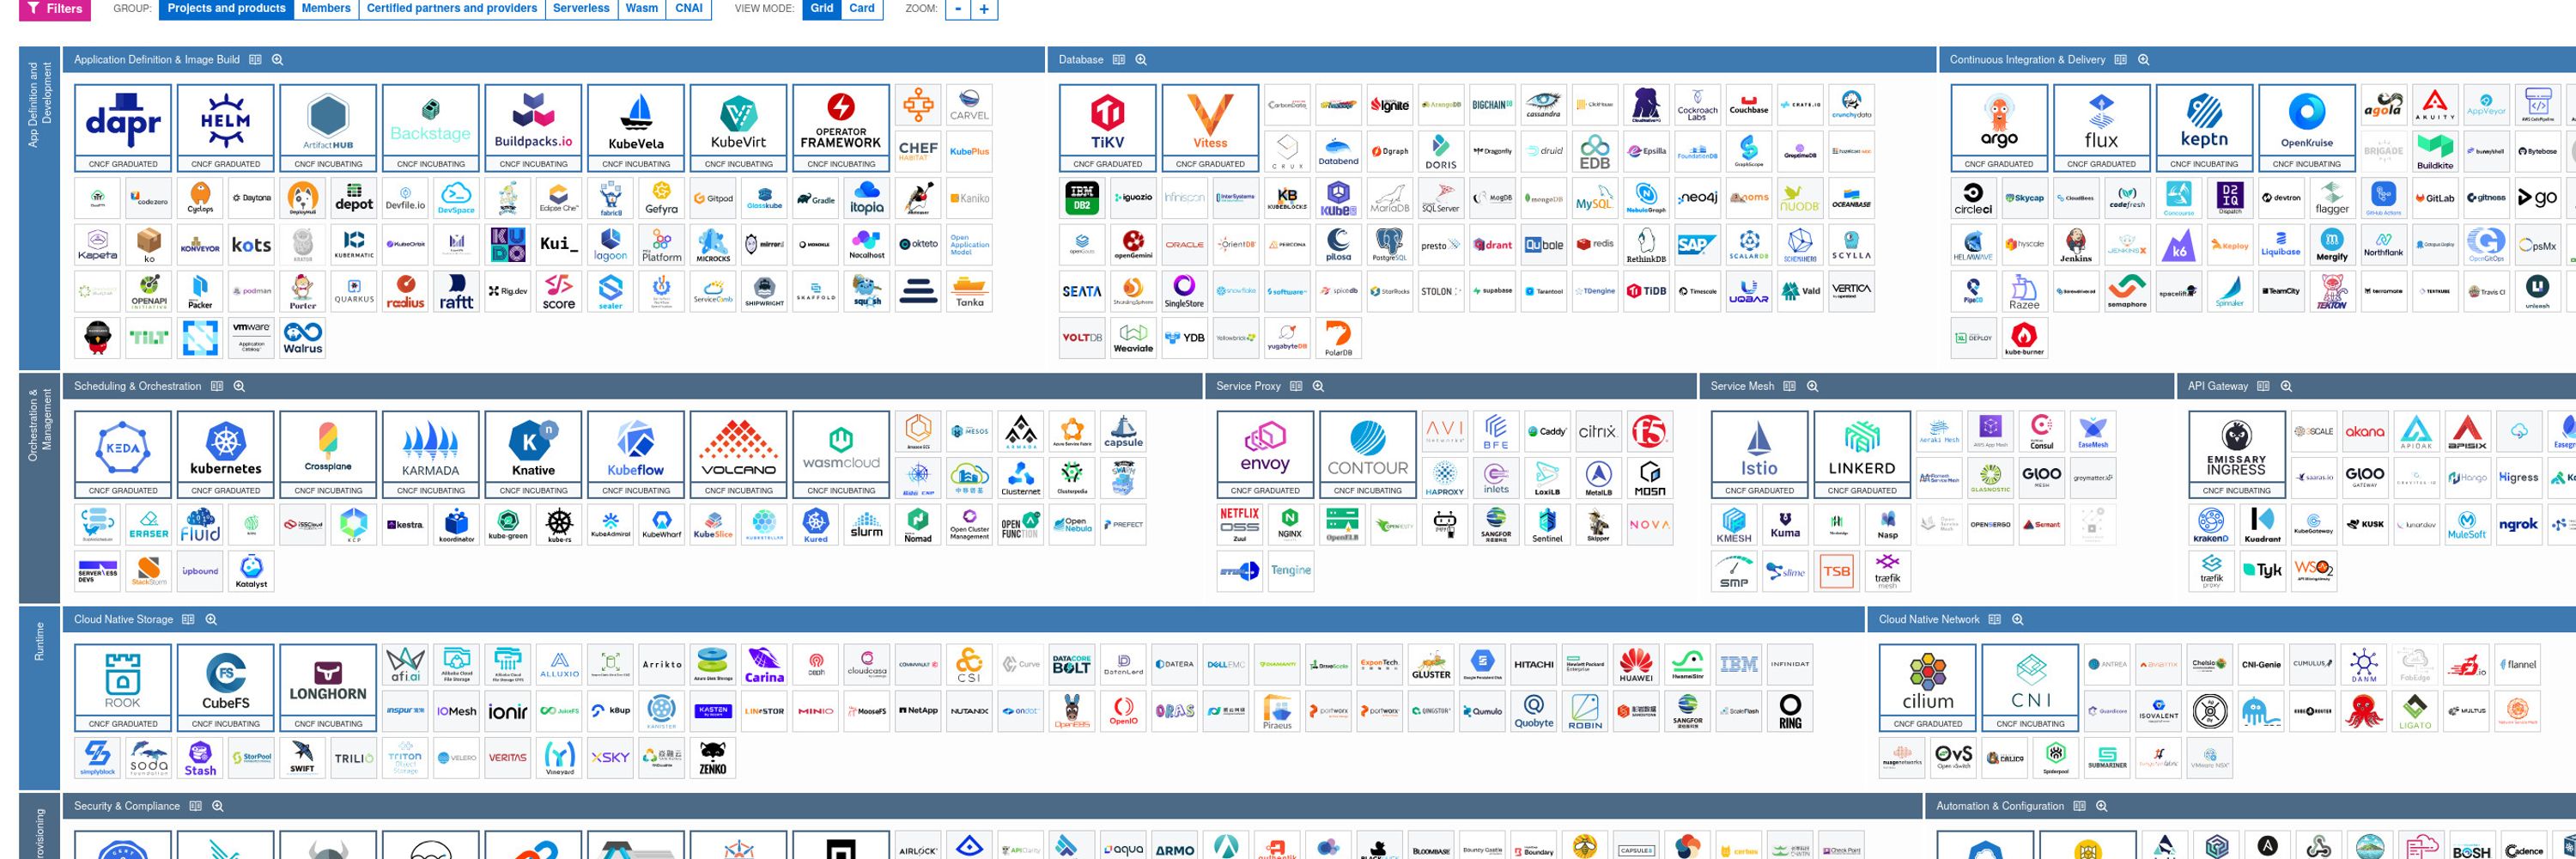This screenshot has height=859, width=2576.
Task: Open the Istio service mesh card
Action: click(x=1759, y=454)
